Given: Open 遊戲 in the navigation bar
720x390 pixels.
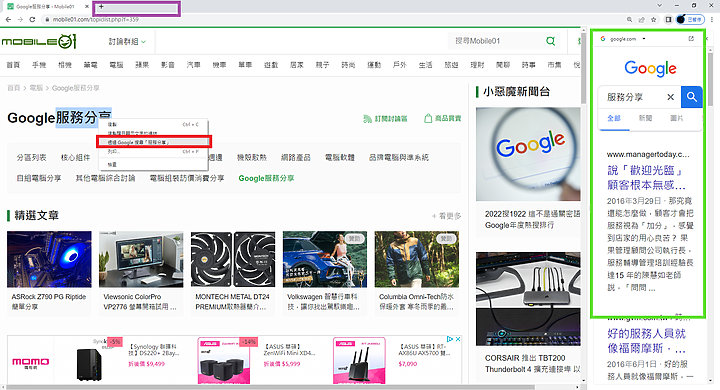Looking at the screenshot, I should click(x=271, y=65).
